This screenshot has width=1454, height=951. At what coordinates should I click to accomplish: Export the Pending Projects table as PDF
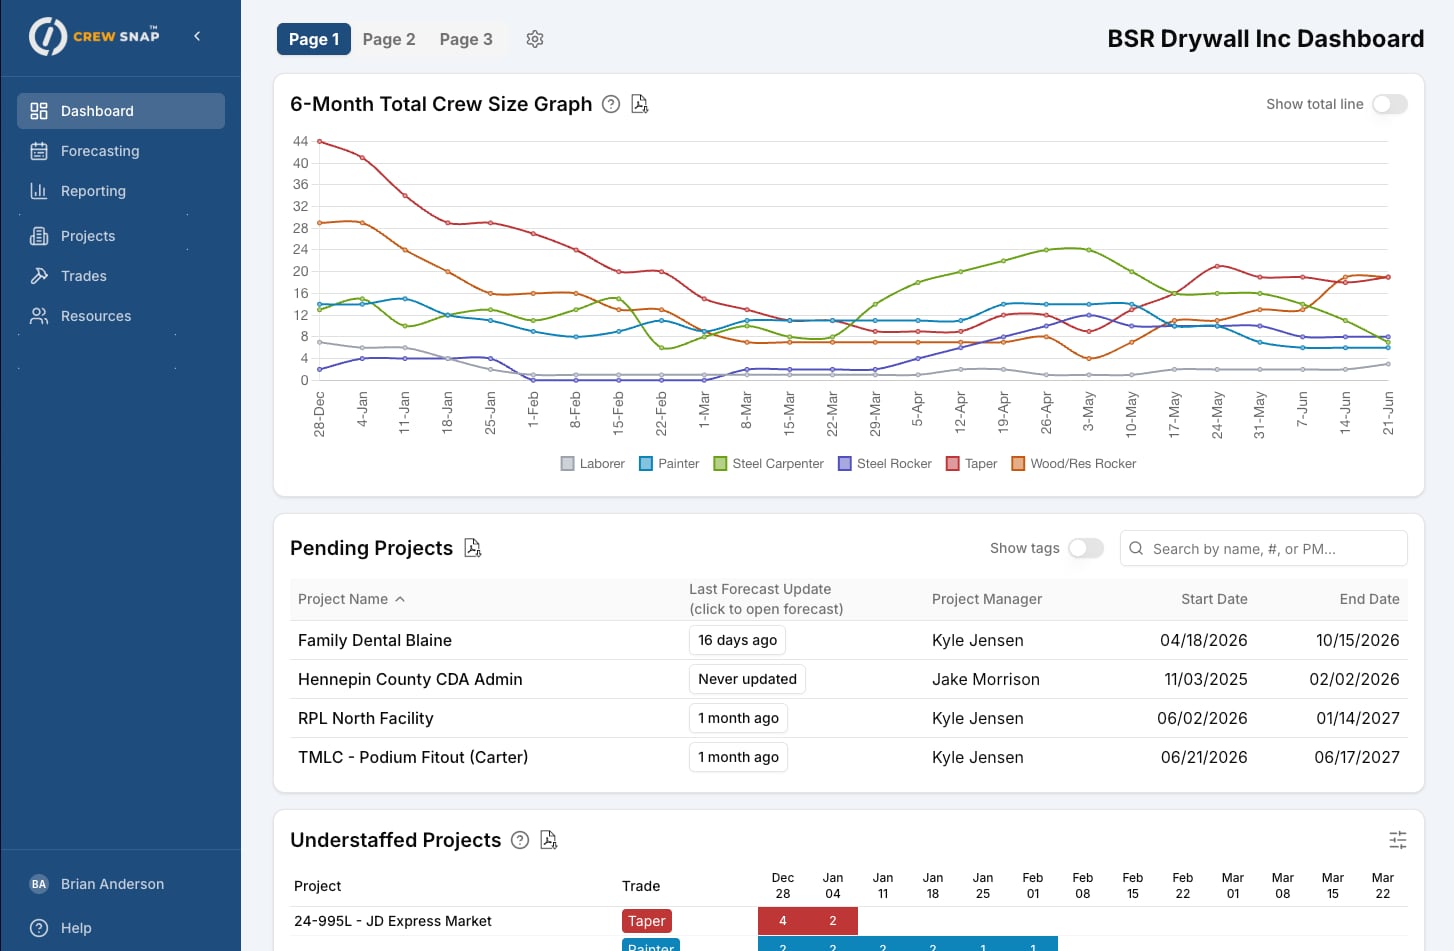(x=473, y=548)
